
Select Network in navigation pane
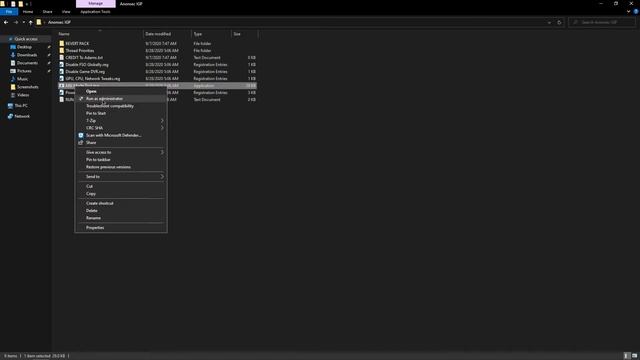[x=22, y=116]
